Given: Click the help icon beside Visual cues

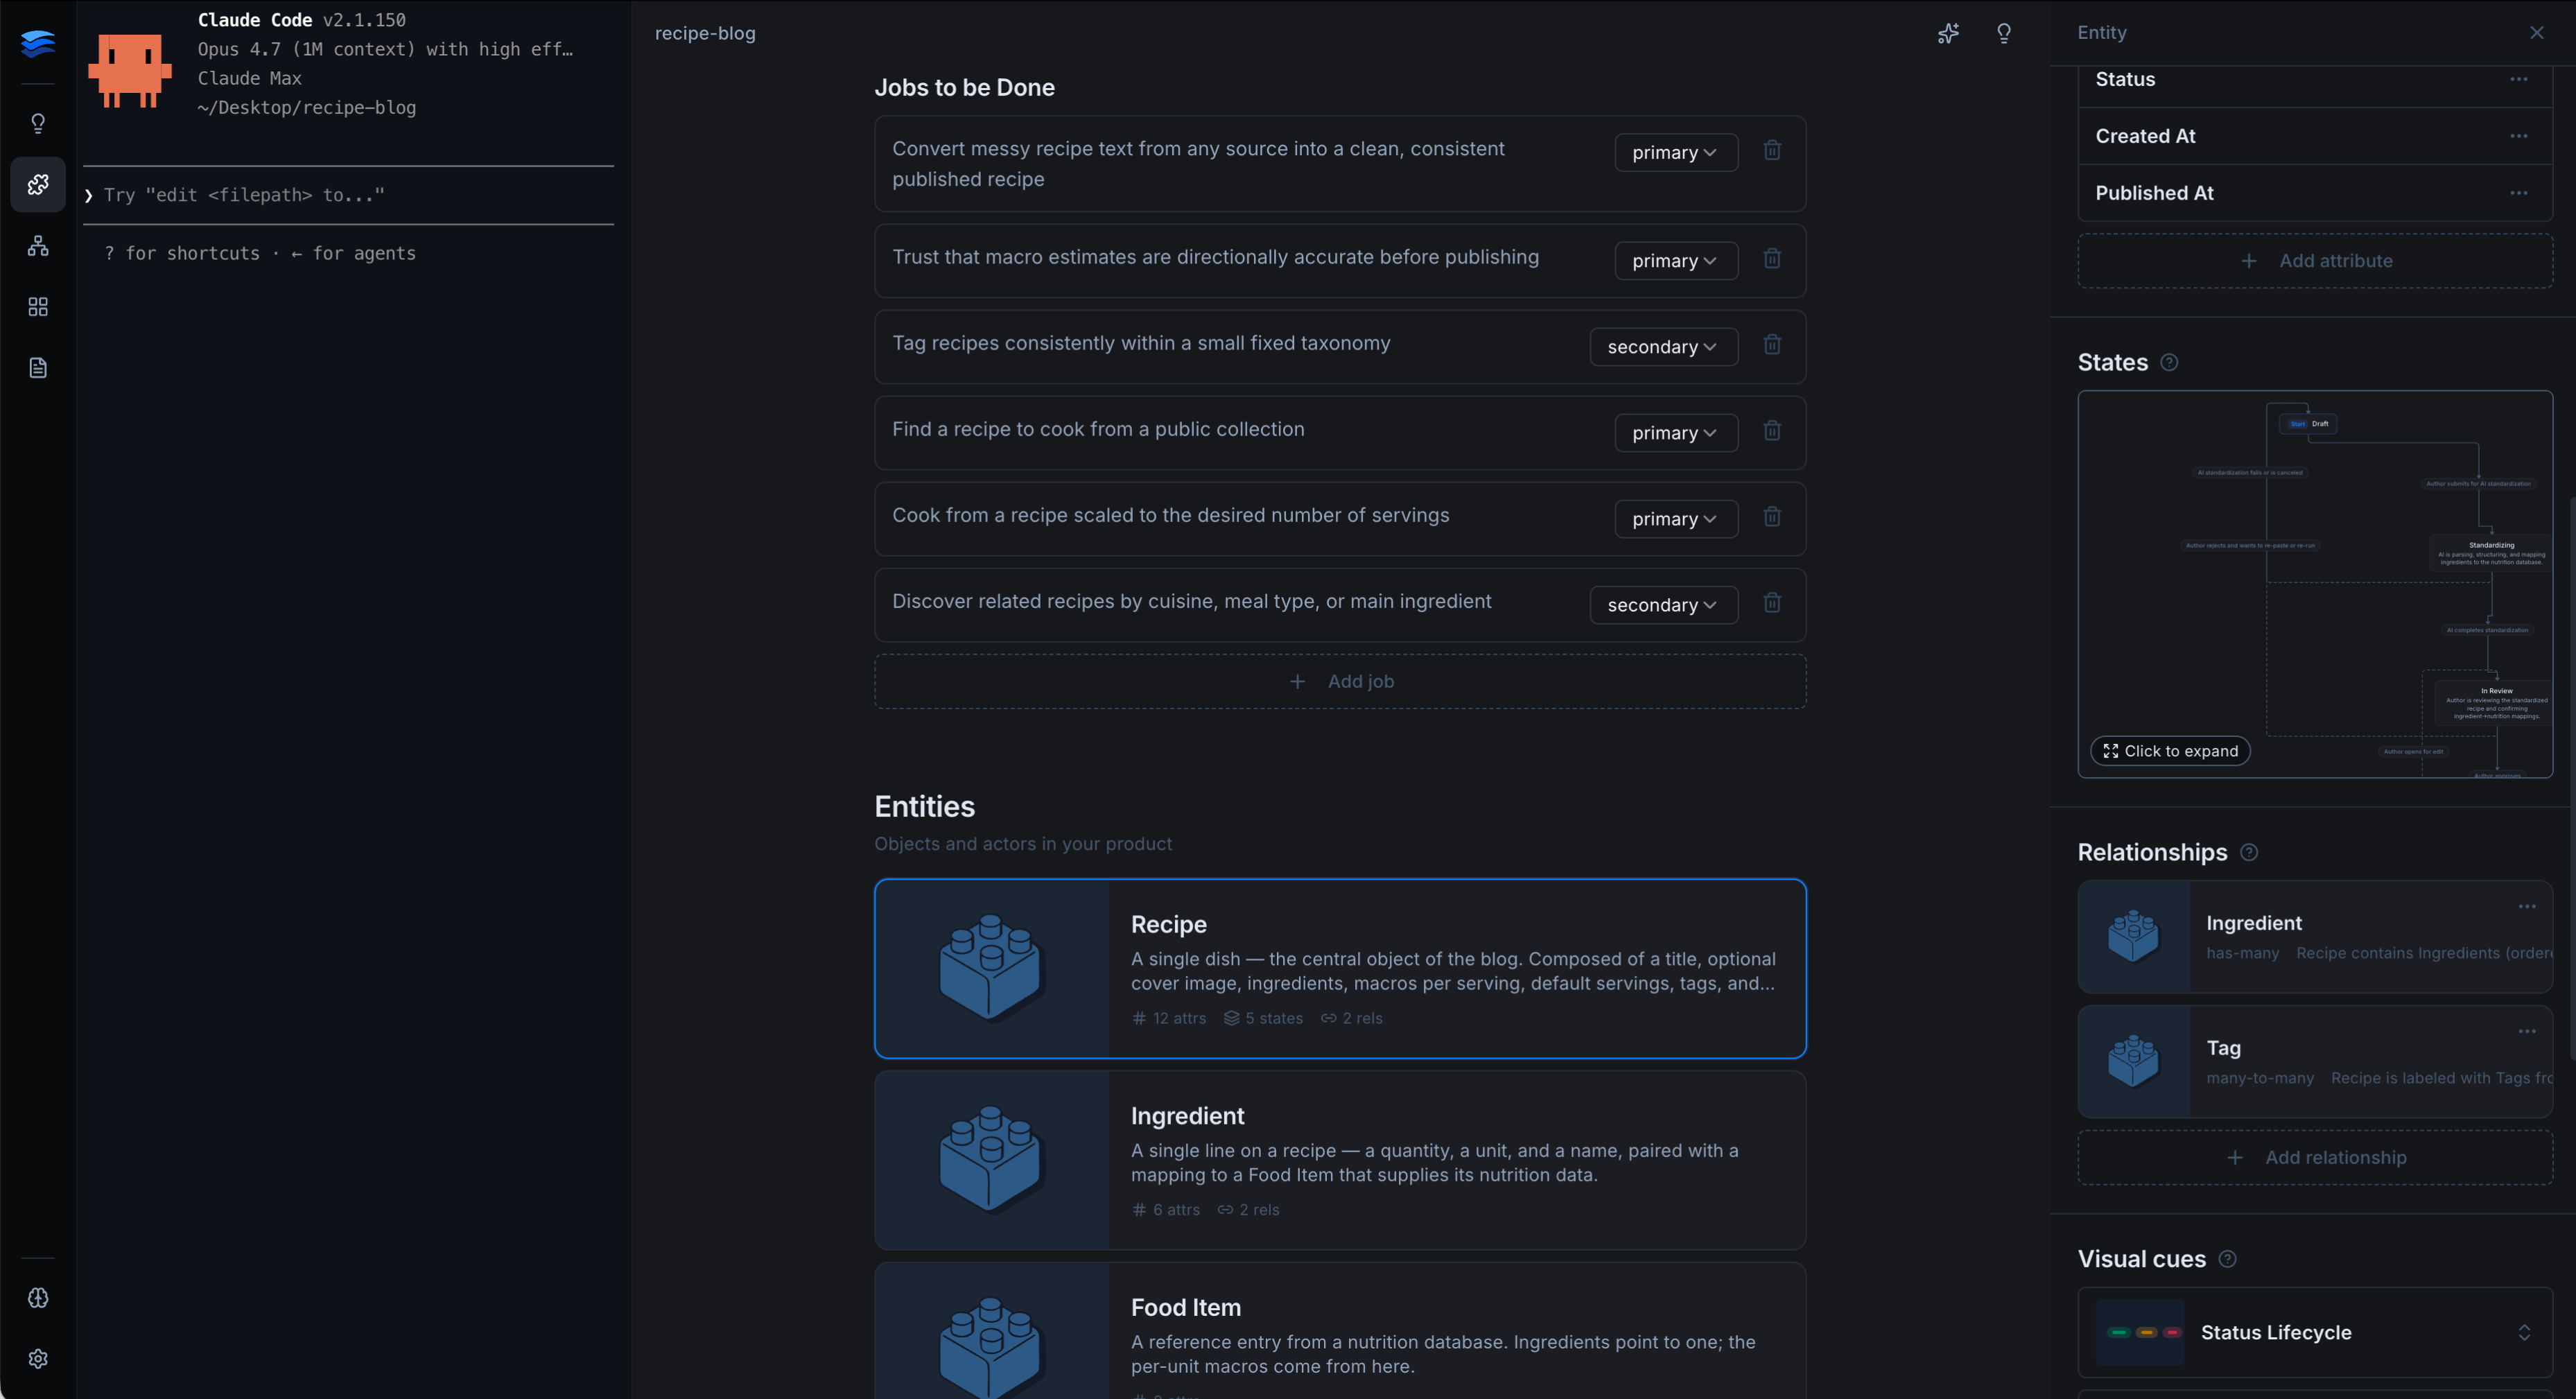Looking at the screenshot, I should point(2227,1259).
